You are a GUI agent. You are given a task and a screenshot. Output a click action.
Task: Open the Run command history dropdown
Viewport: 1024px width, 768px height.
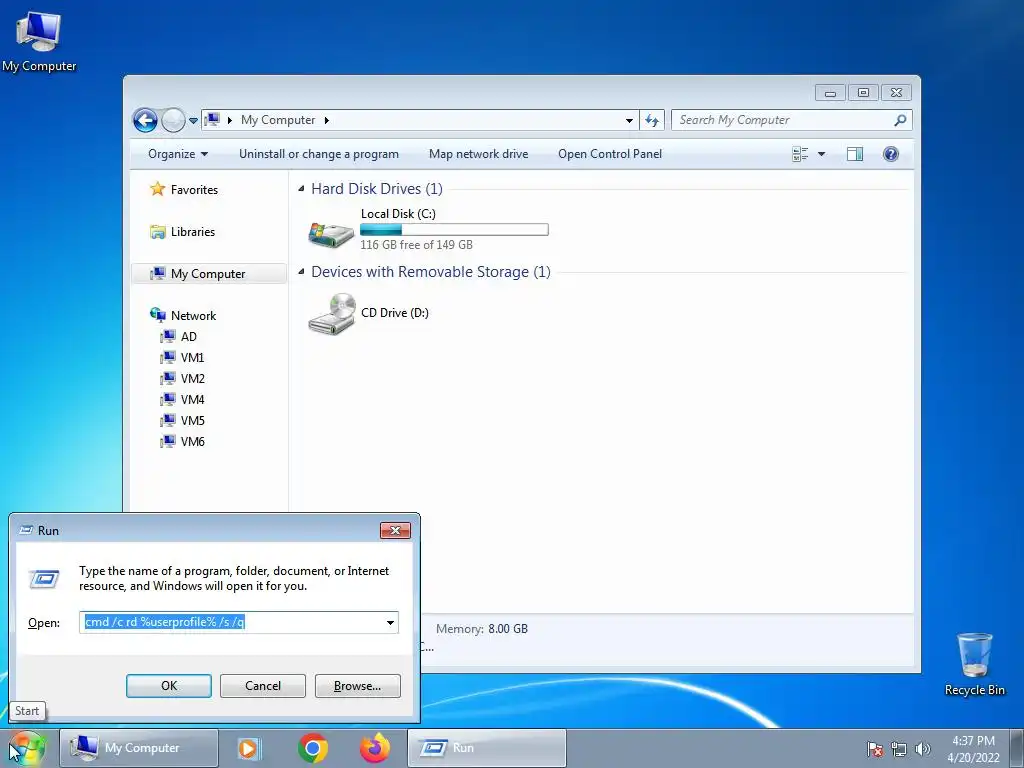391,622
